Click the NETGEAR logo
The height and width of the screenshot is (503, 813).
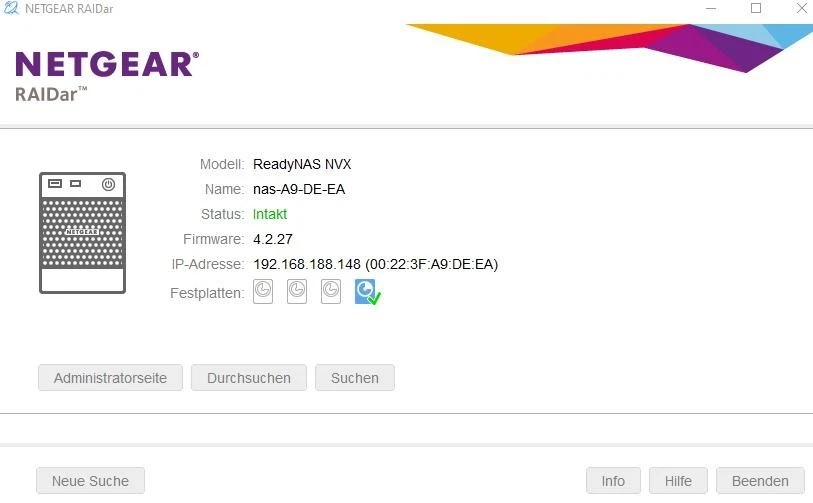pos(107,64)
